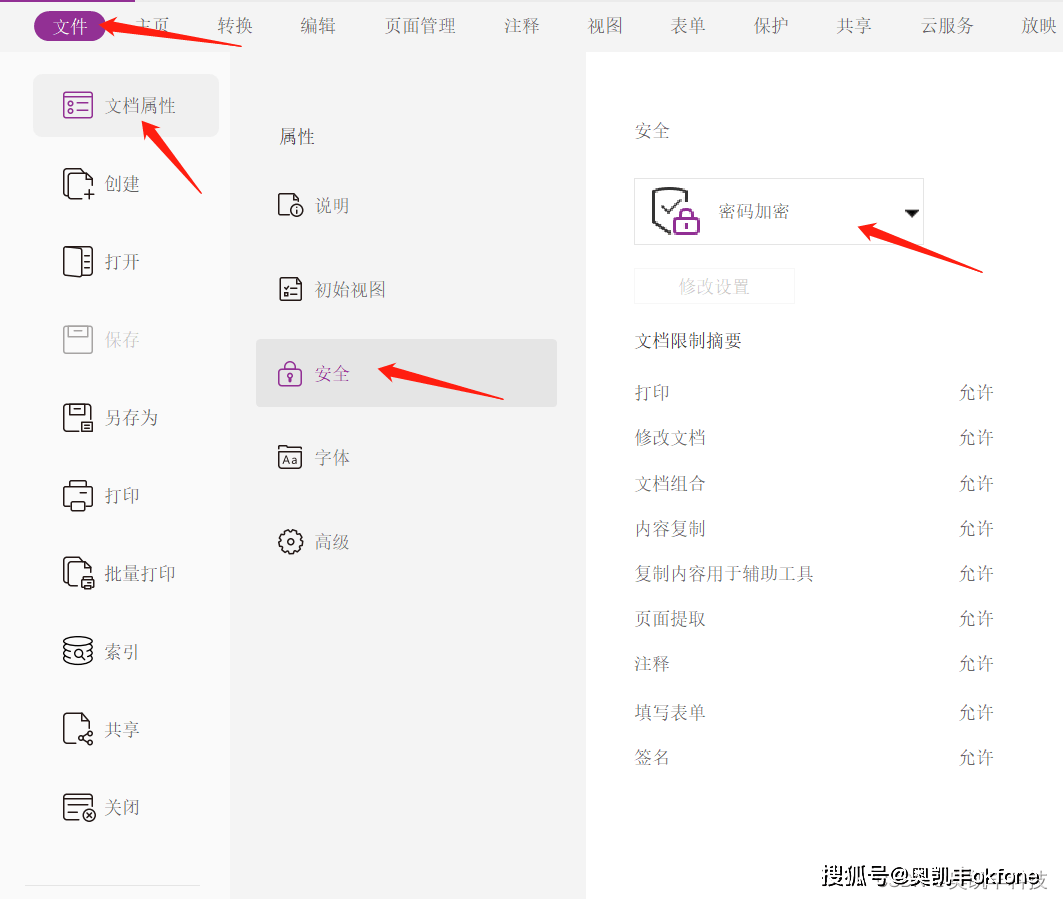Switch to the 表单 tab

687,26
